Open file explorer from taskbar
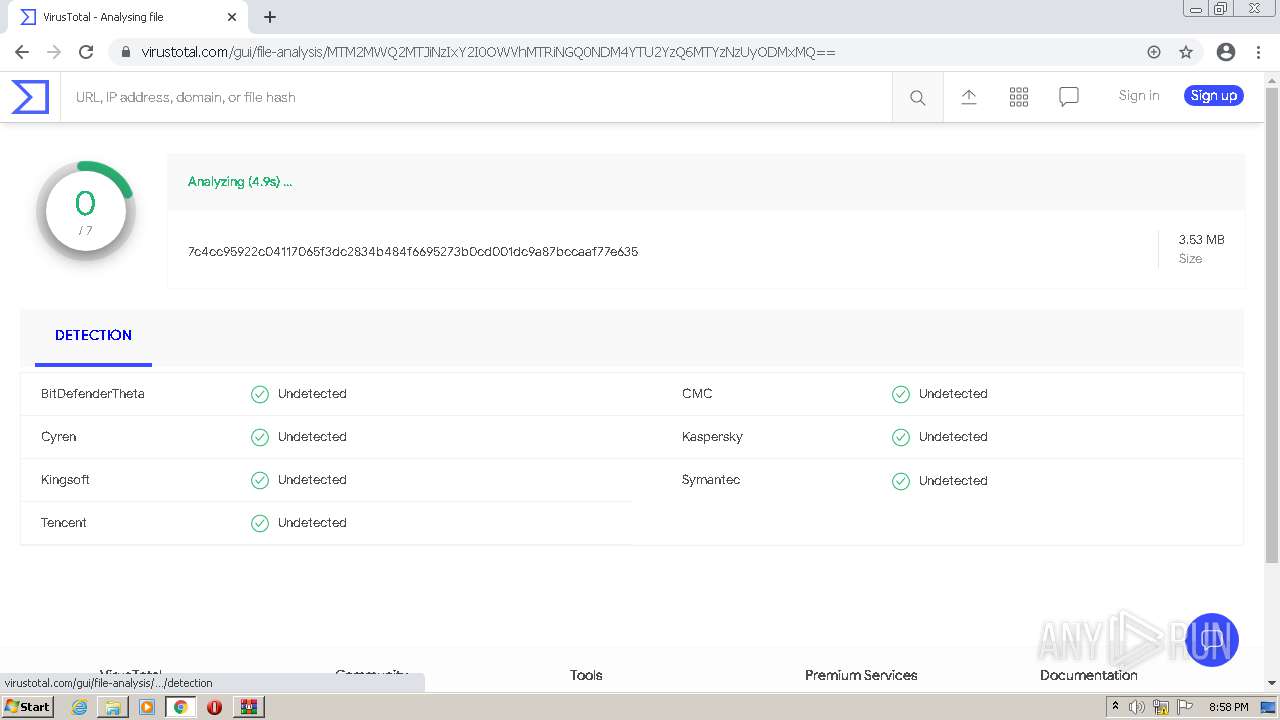Screen dimensions: 1280x720 click(113, 707)
